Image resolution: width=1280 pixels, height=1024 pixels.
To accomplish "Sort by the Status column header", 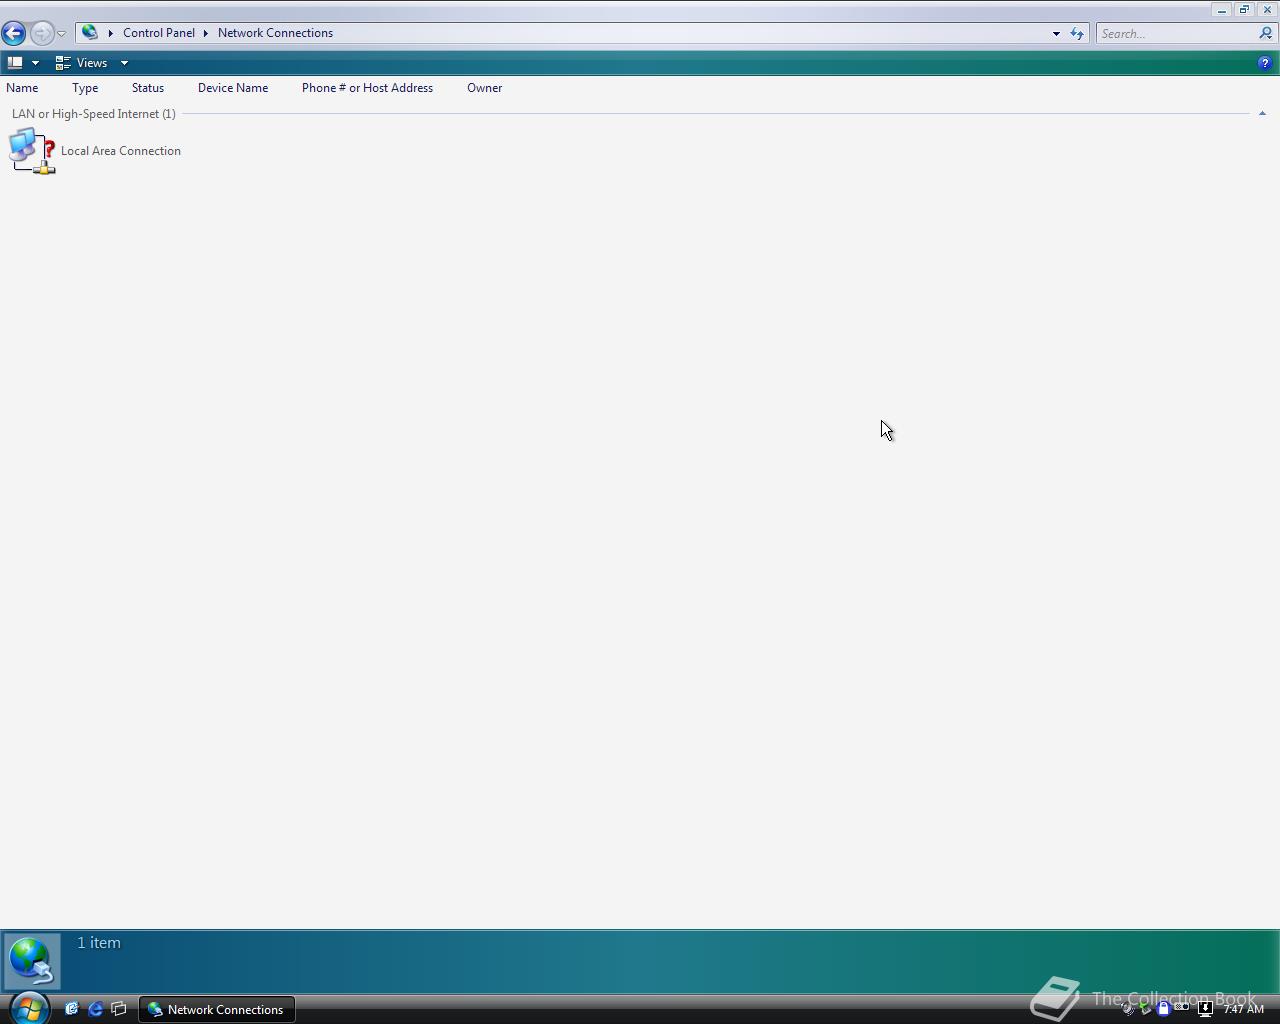I will (148, 88).
